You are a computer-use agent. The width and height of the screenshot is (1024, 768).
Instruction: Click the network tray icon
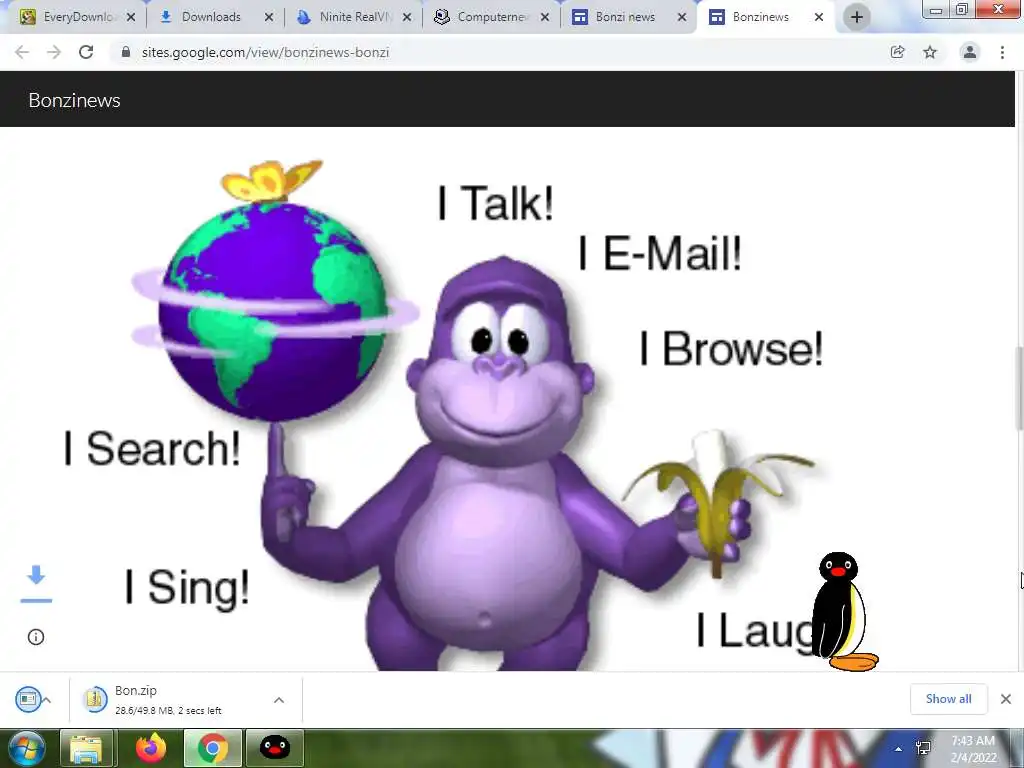(x=923, y=748)
